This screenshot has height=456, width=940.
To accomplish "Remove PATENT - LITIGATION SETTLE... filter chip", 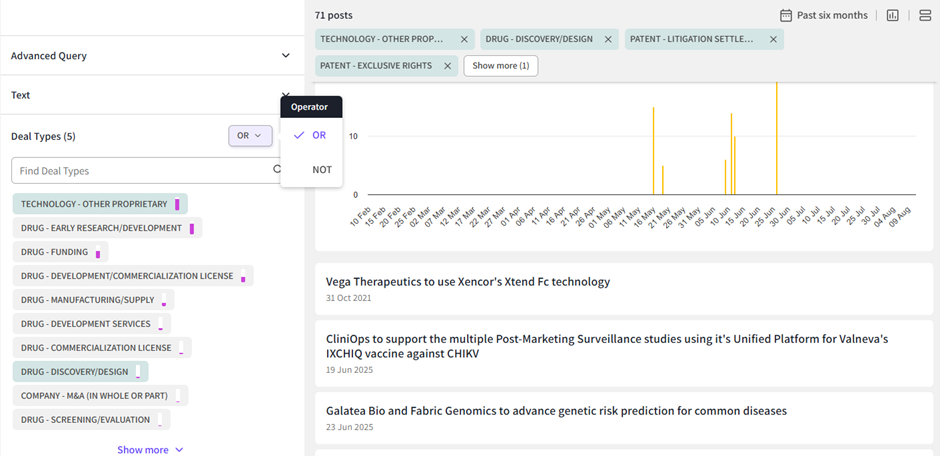I will point(773,39).
